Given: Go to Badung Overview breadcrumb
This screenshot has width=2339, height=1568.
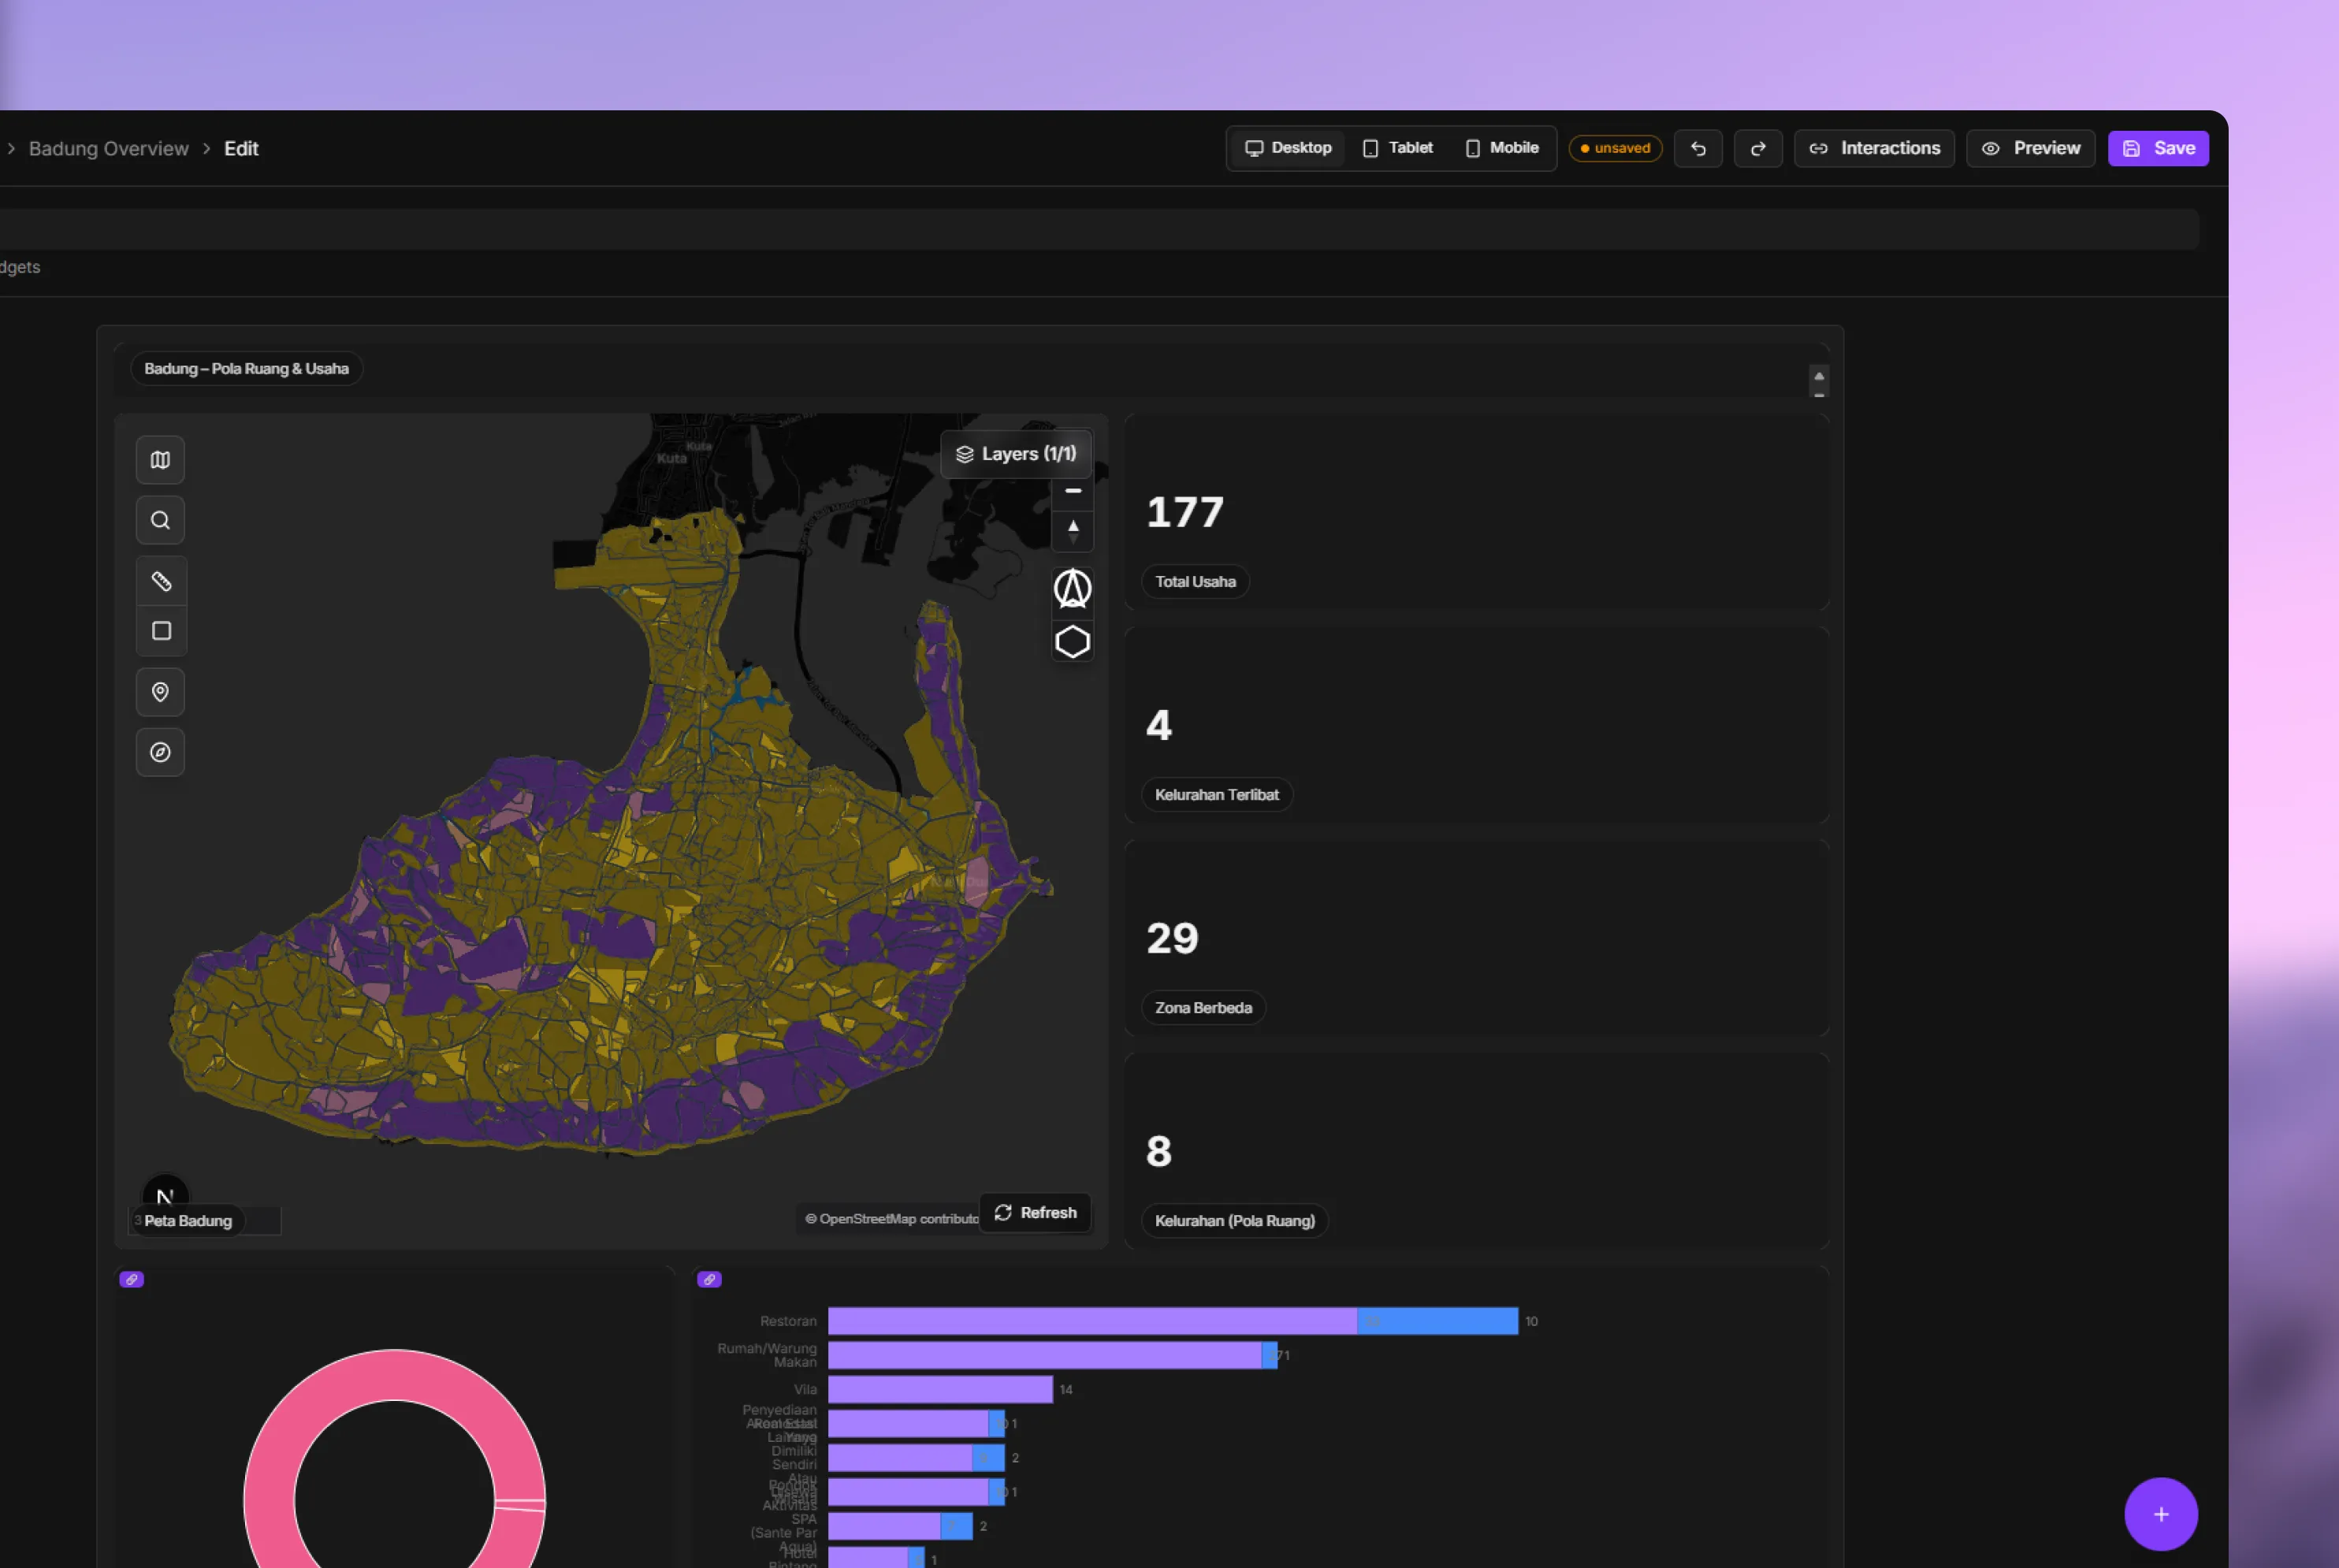Looking at the screenshot, I should (x=108, y=148).
